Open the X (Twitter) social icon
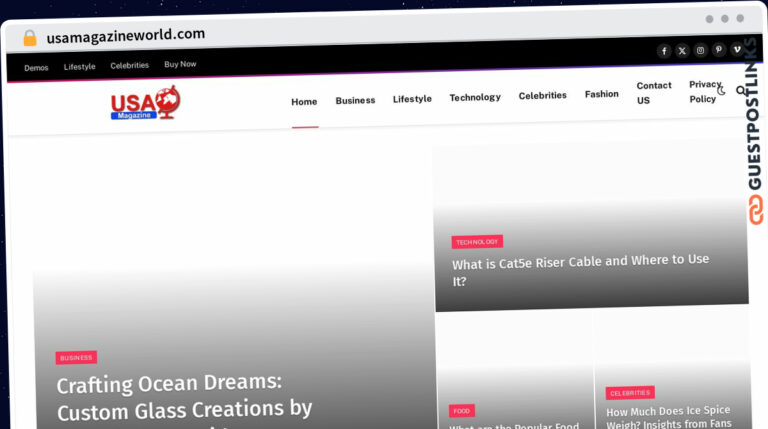This screenshot has width=768, height=429. tap(682, 50)
